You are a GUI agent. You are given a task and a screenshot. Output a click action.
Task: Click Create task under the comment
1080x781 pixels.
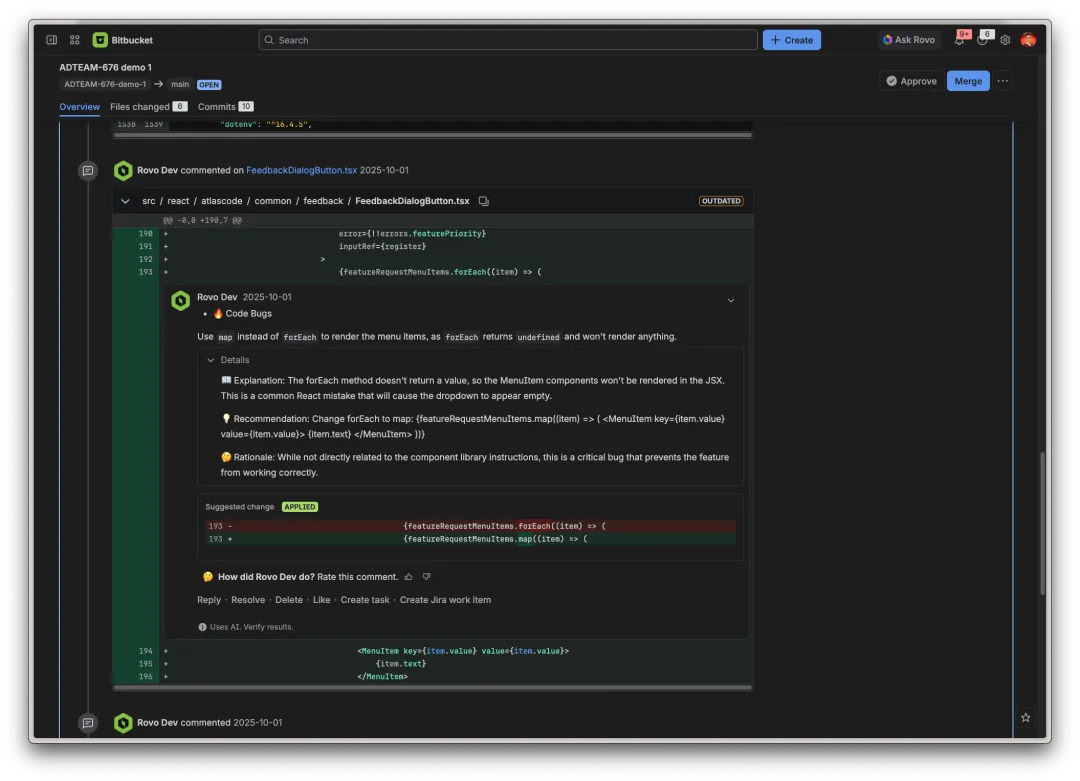[x=365, y=600]
